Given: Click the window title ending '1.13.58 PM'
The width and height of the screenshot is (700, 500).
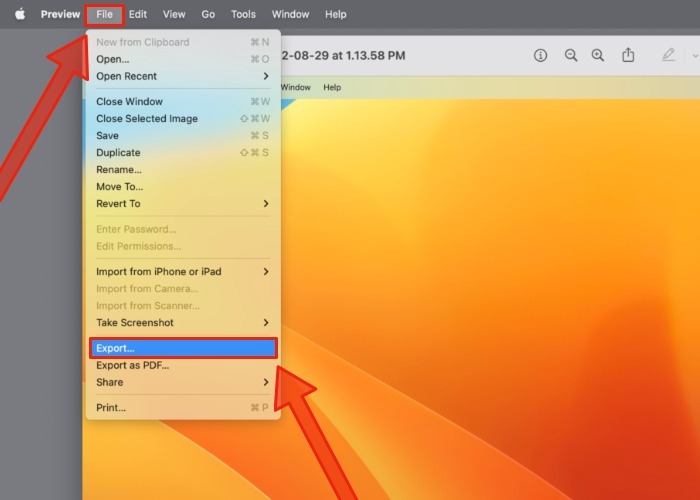Looking at the screenshot, I should (x=343, y=56).
